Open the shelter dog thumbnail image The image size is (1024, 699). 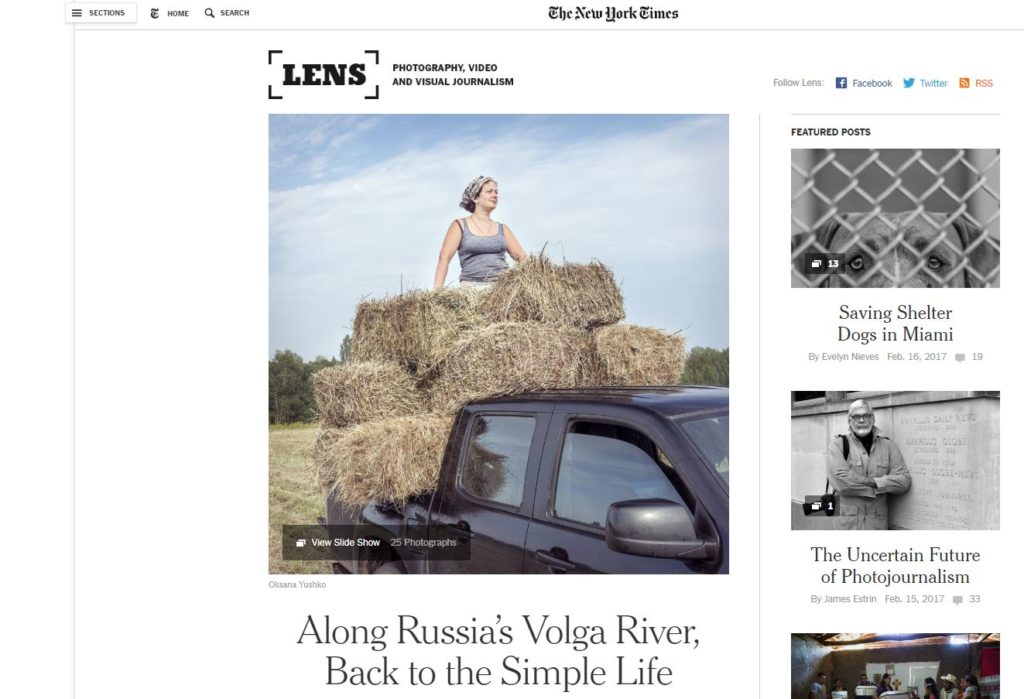895,218
